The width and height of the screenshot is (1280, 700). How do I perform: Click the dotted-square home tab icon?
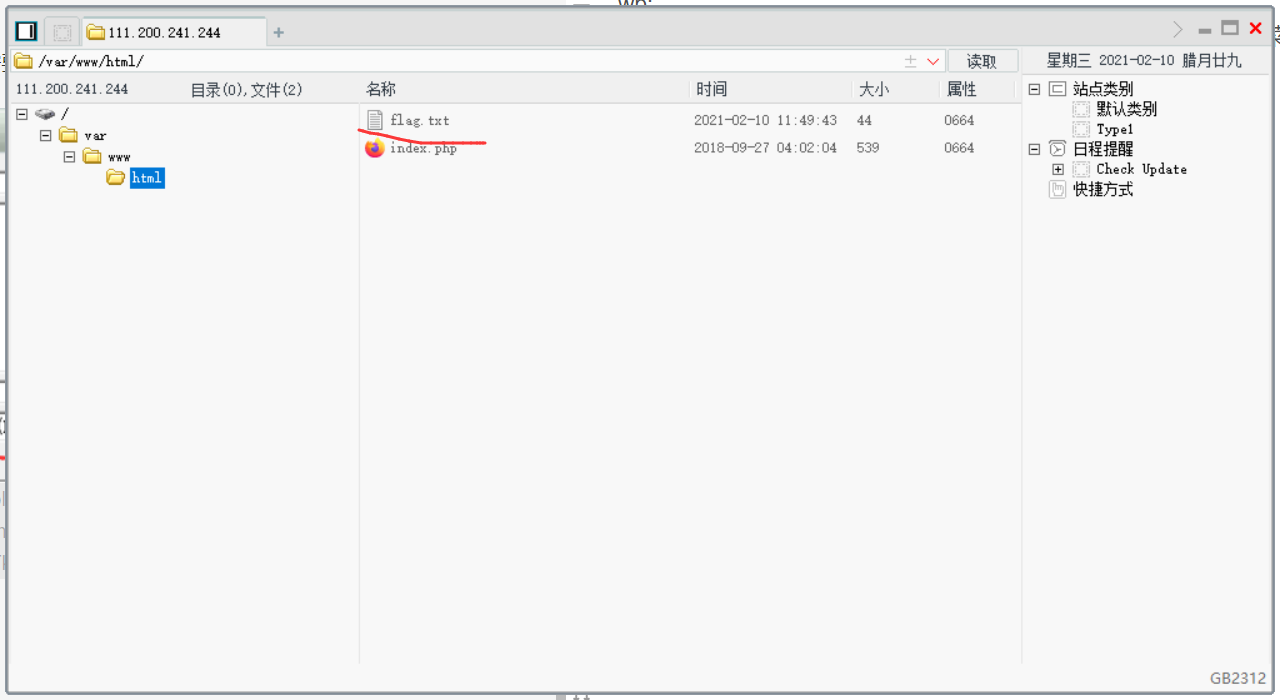point(61,32)
